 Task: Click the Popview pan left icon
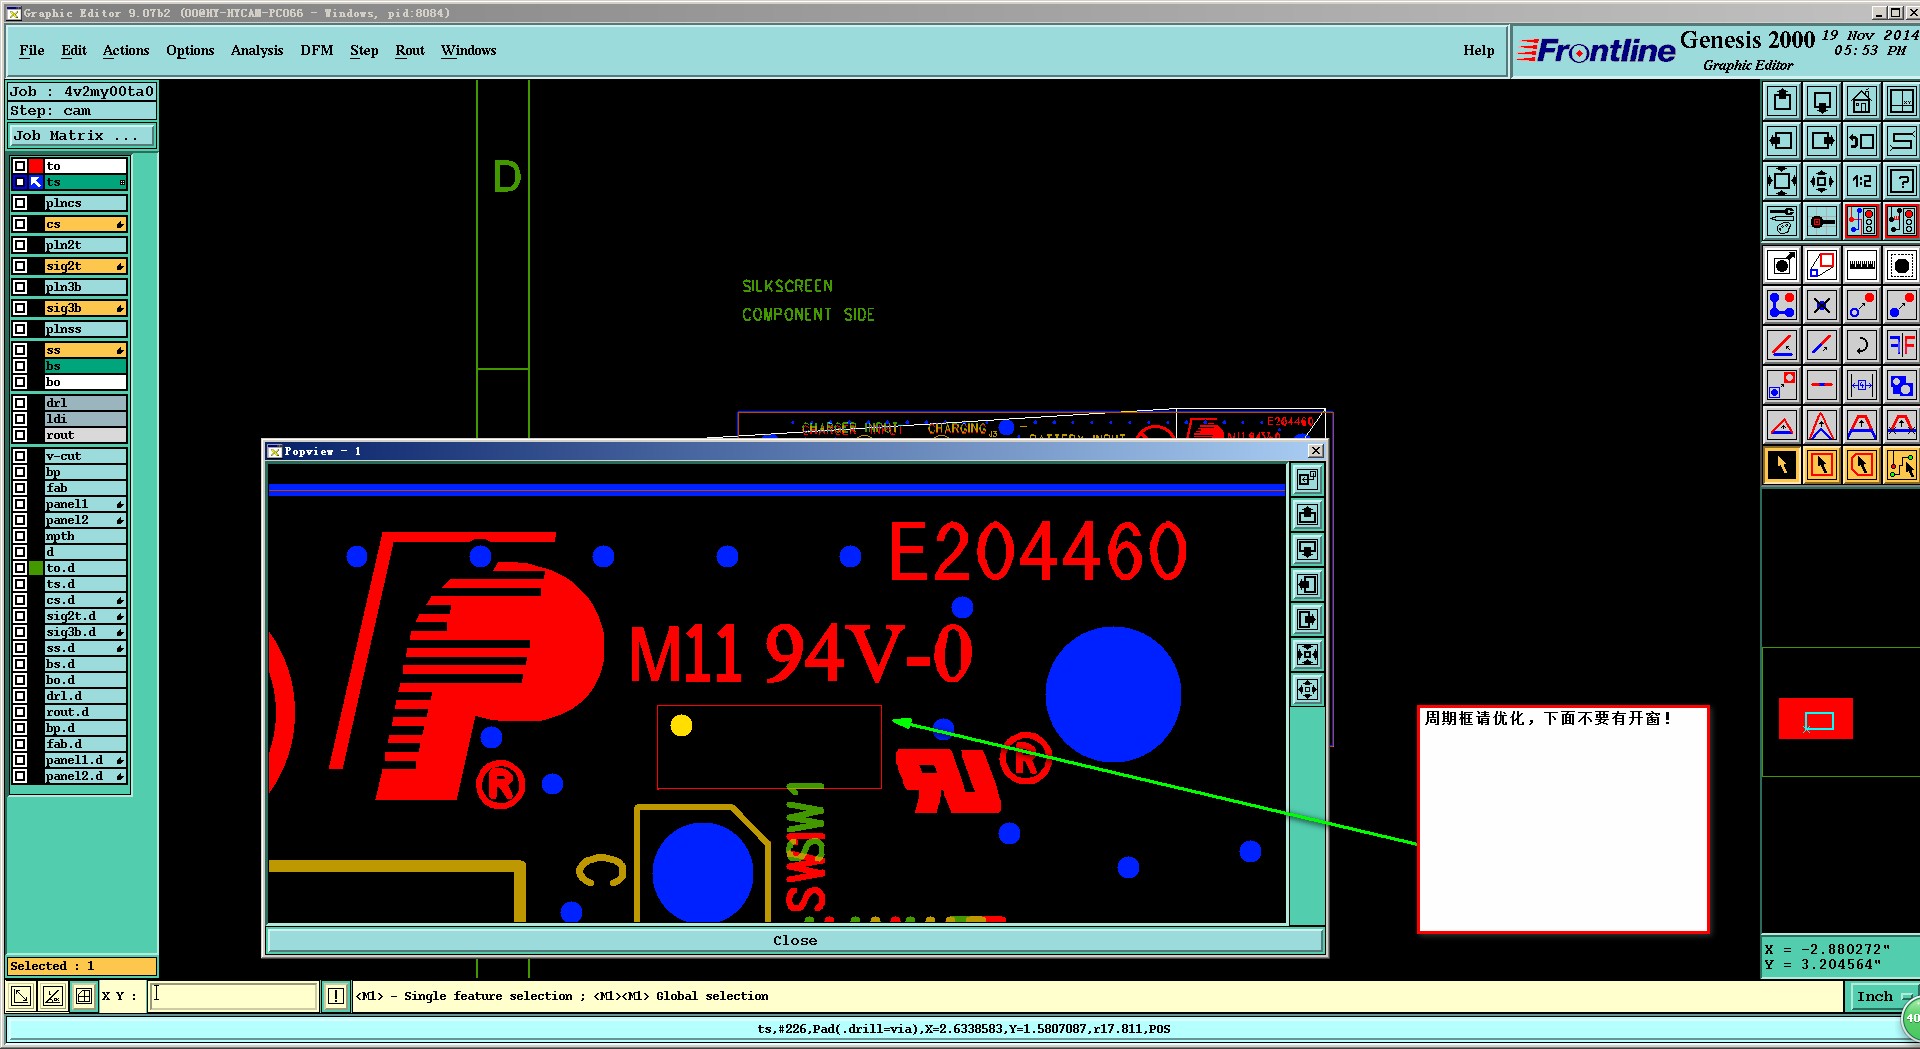point(1307,585)
